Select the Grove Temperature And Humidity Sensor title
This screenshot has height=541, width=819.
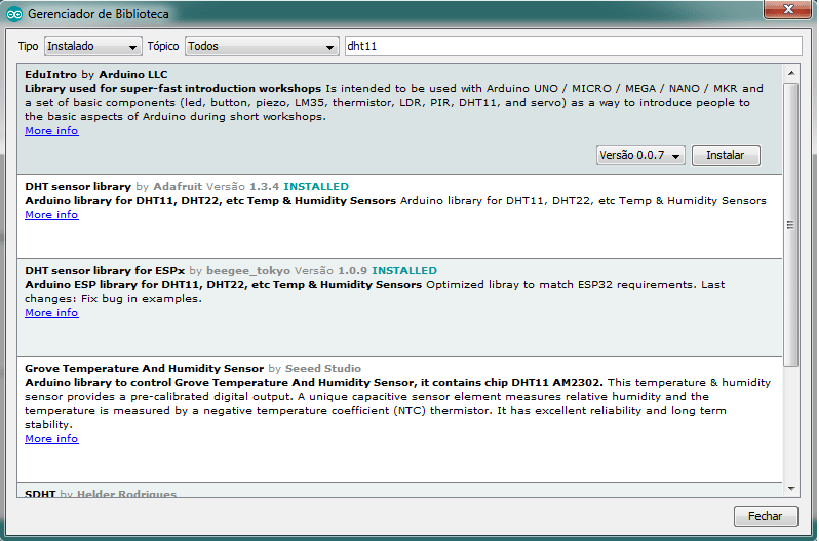coord(145,369)
